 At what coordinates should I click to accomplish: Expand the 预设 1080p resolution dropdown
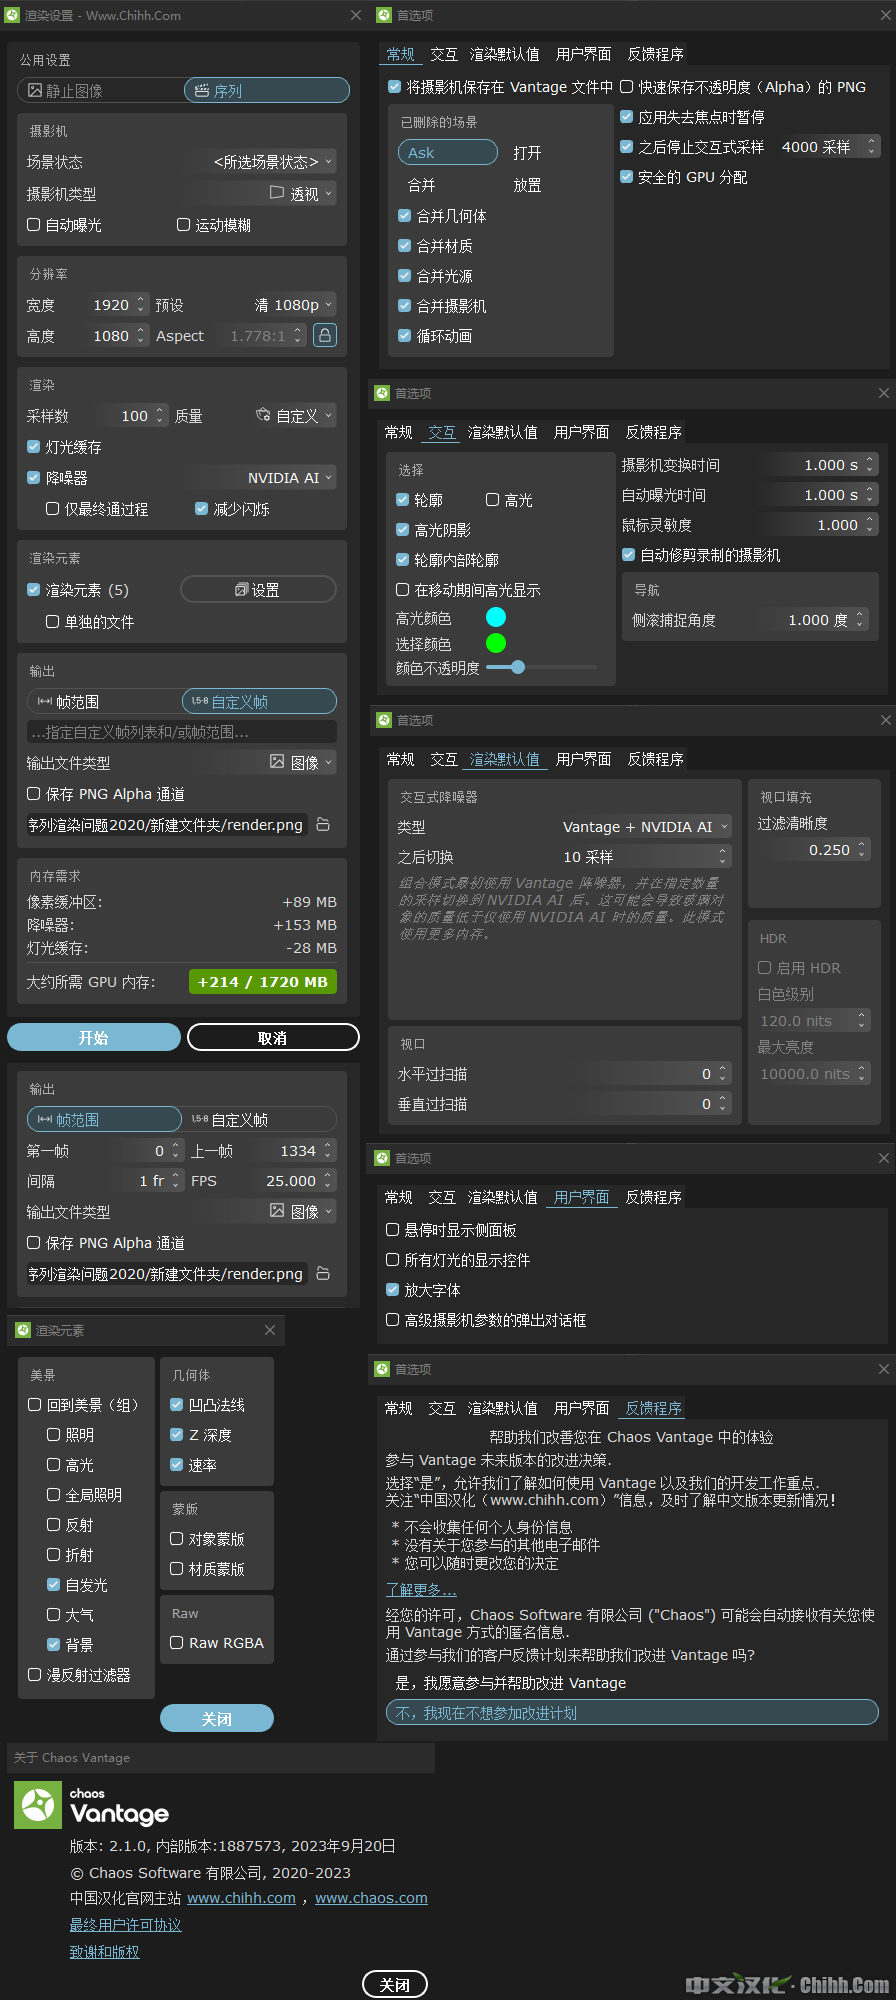[x=294, y=305]
